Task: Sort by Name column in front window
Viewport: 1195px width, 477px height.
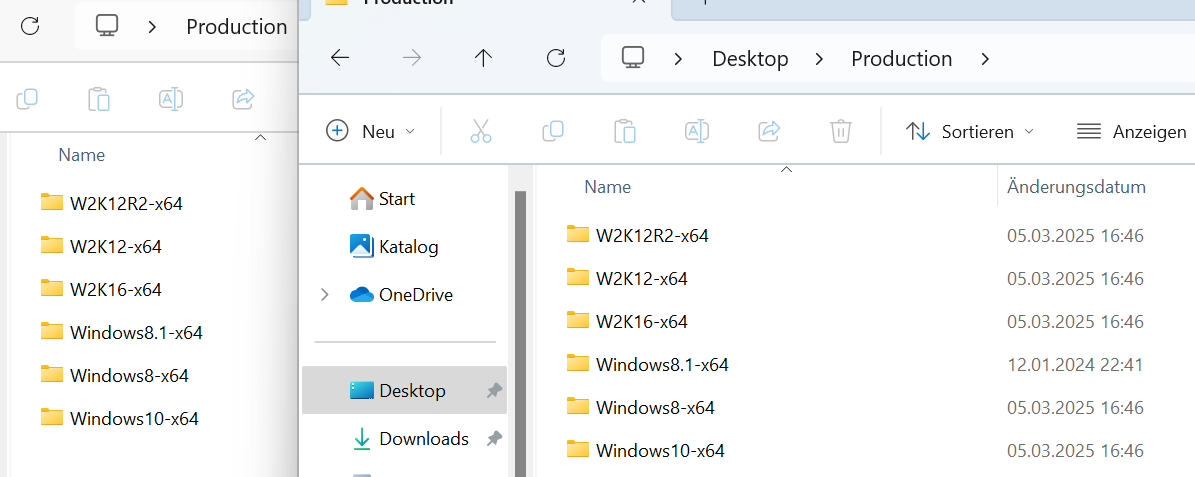Action: tap(607, 187)
